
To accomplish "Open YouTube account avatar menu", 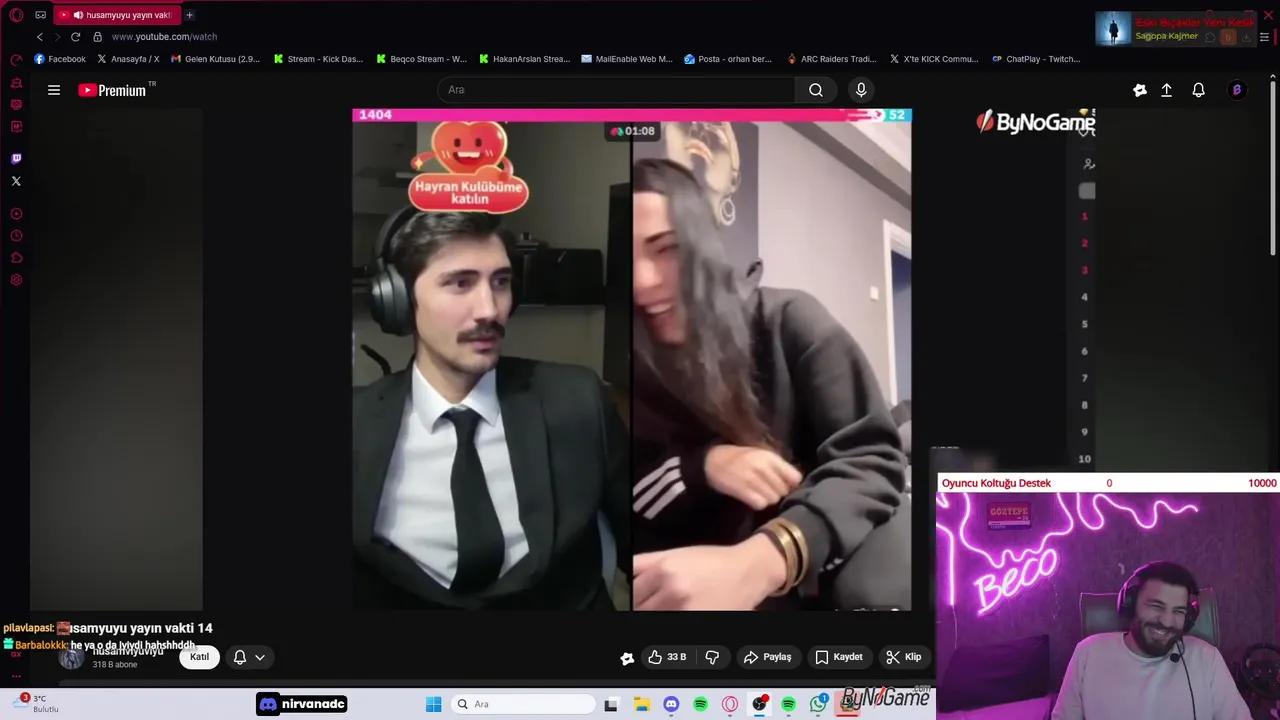I will (x=1237, y=90).
